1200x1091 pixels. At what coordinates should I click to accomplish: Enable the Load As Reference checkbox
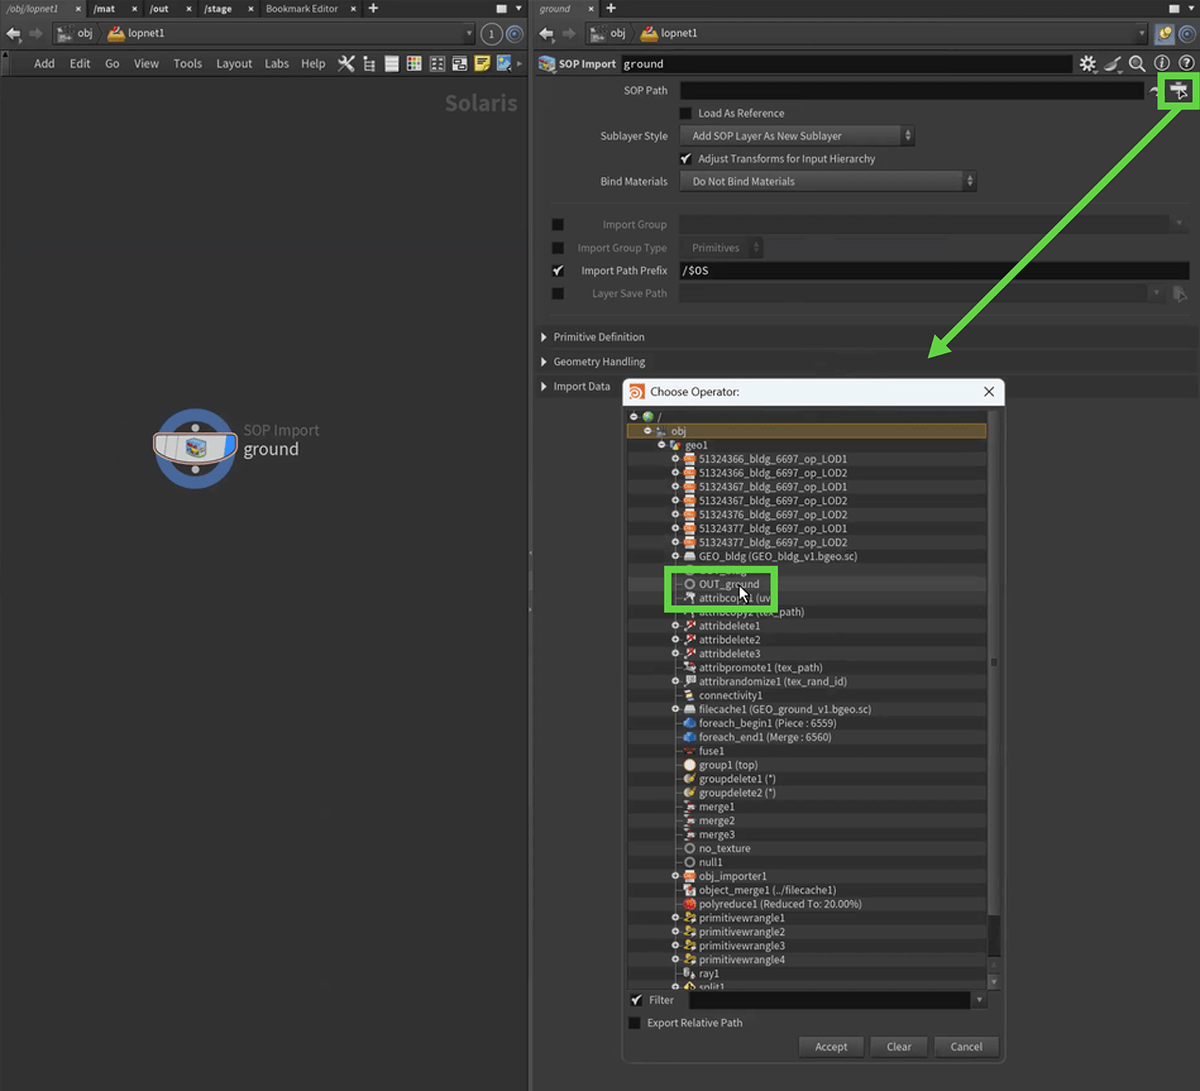[x=686, y=114]
